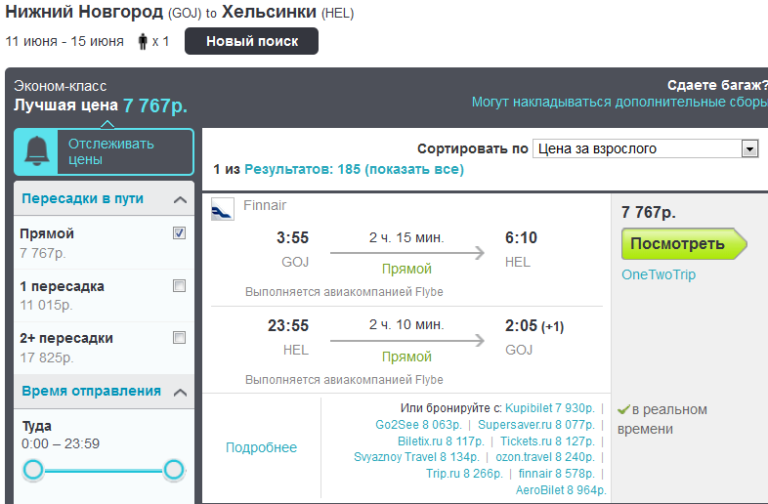Click the Отслеживать цены button
Image resolution: width=768 pixels, height=504 pixels.
pos(124,151)
